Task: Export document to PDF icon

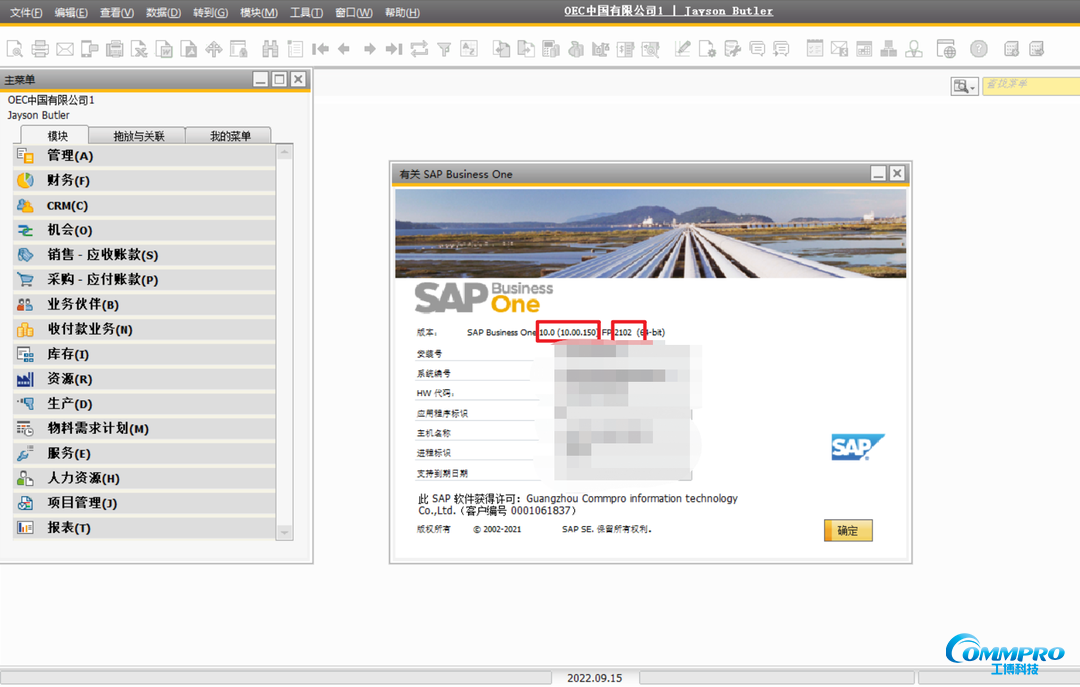Action: [x=186, y=48]
